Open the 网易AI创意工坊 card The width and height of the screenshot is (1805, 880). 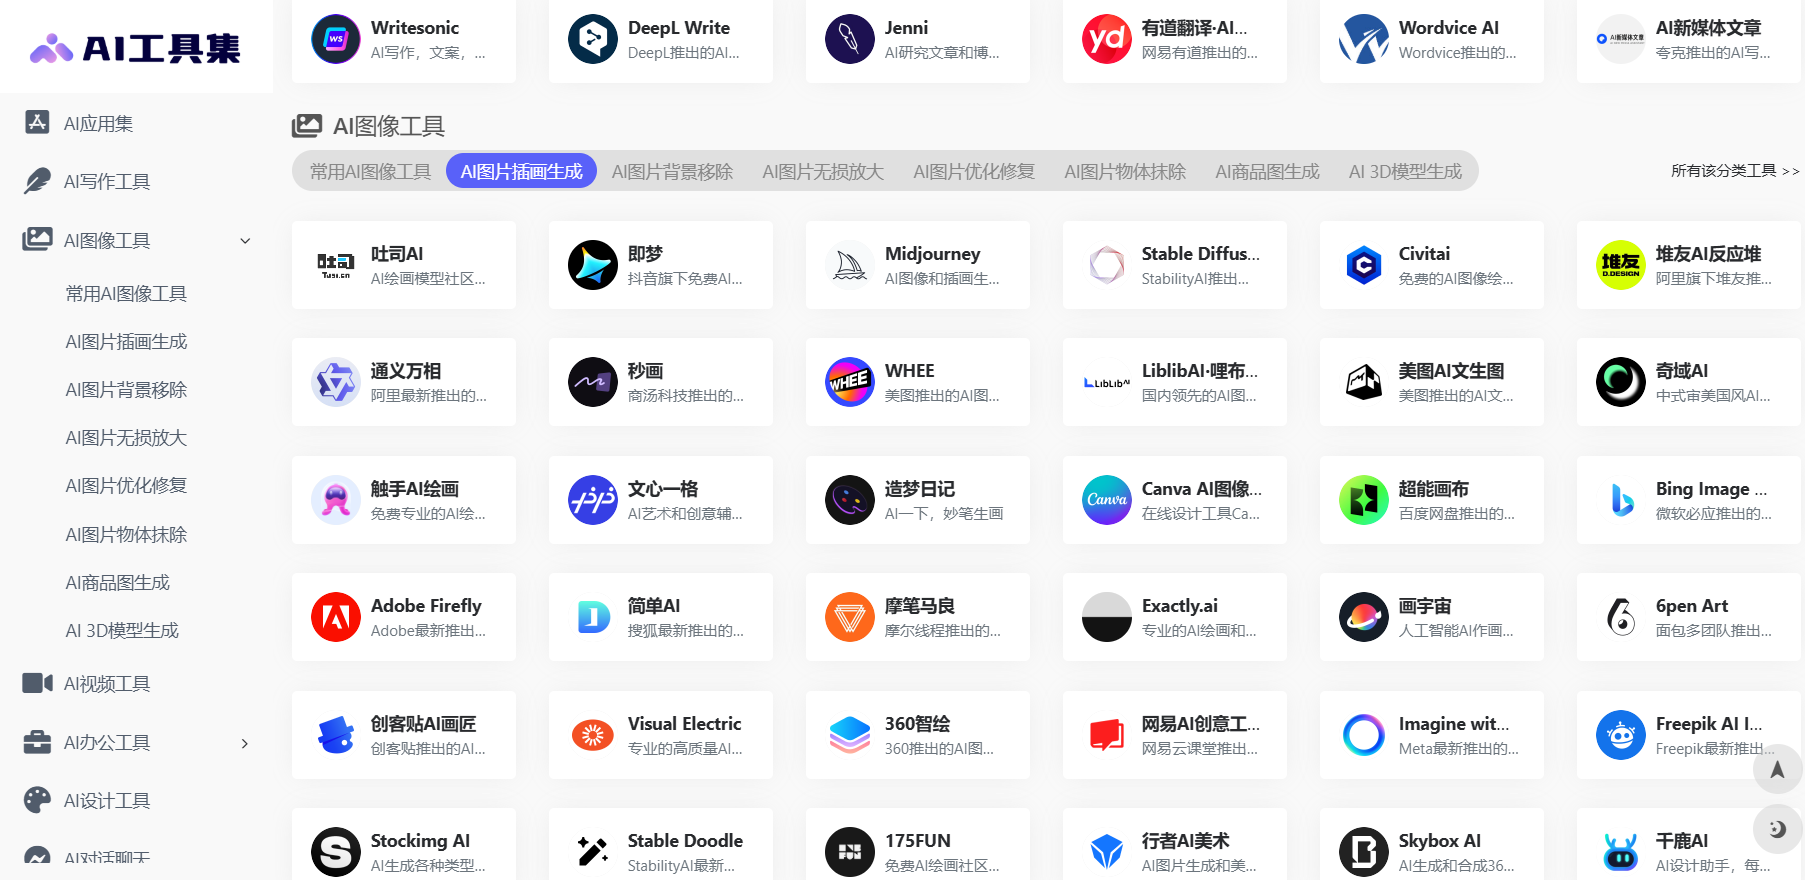1174,735
